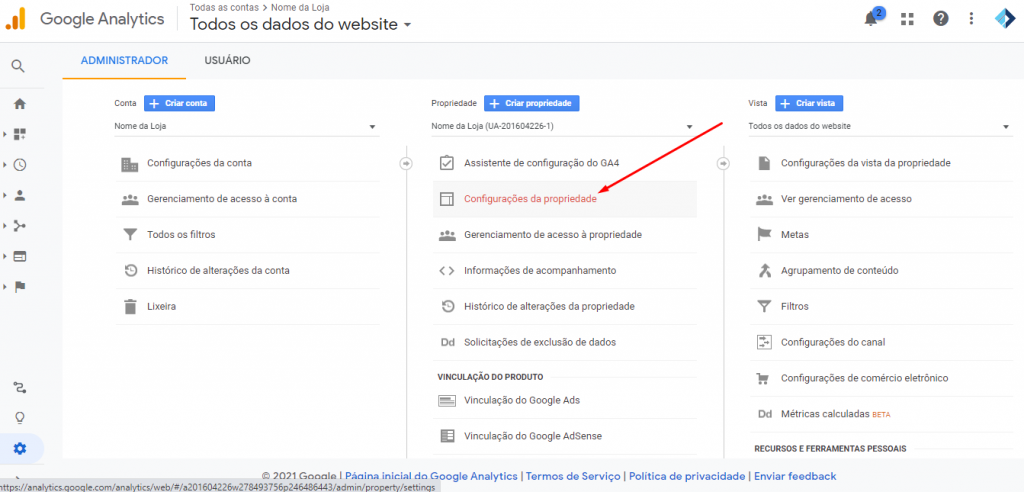Screen dimensions: 1024x492
Task: Click the code brackets icon beside Informações de acompanhamento
Action: 447,270
